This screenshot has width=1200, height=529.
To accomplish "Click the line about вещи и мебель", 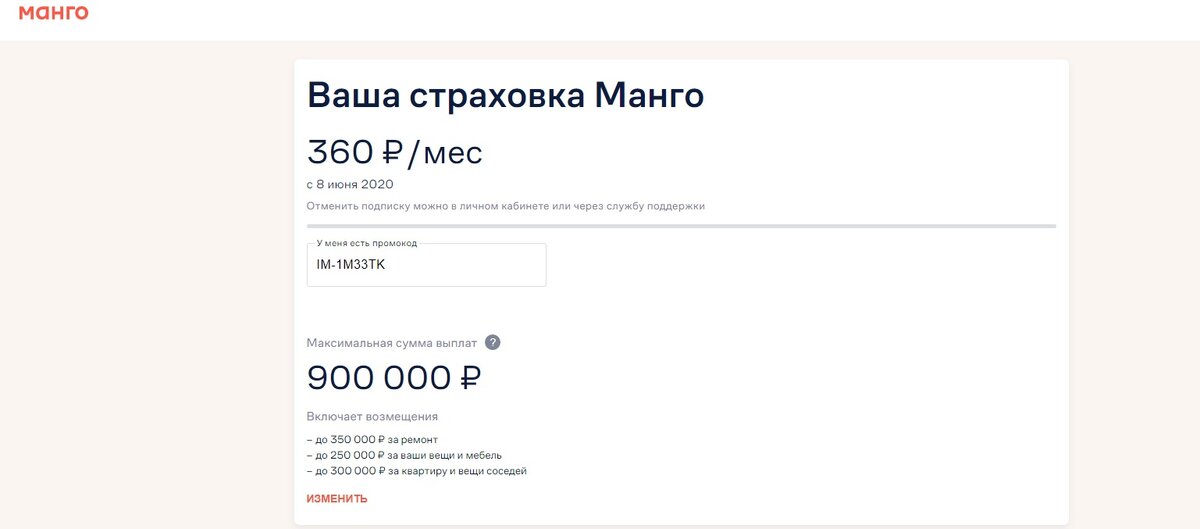I will 397,455.
